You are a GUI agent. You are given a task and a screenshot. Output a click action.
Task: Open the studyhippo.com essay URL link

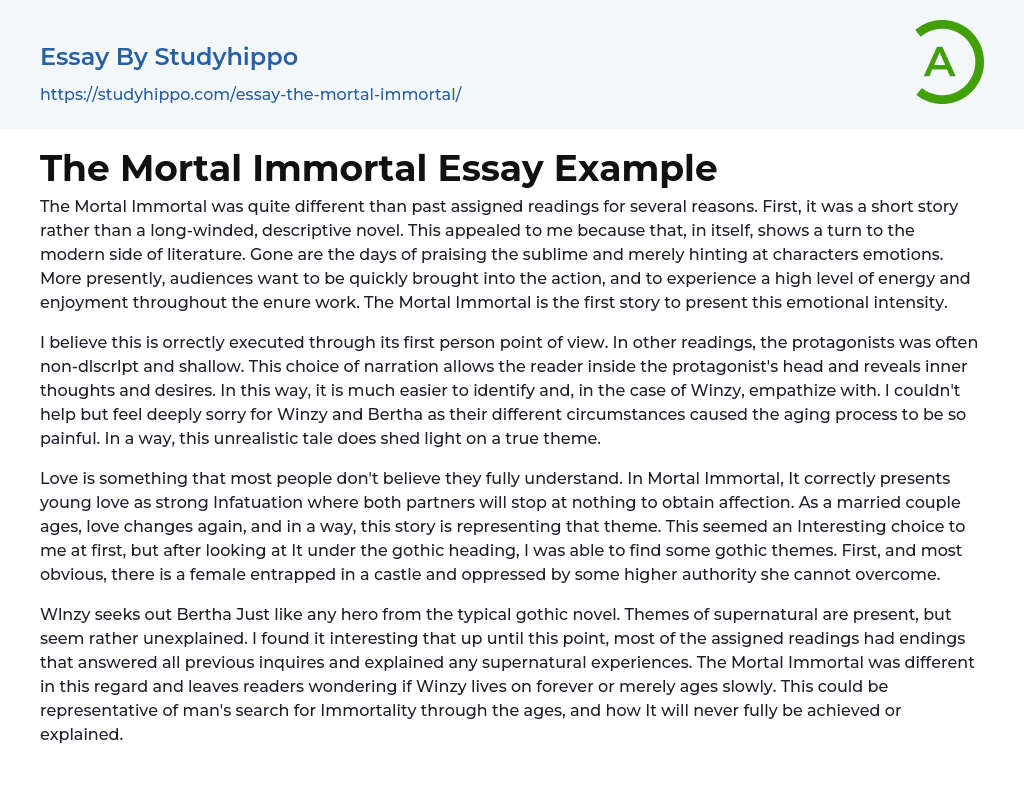click(x=250, y=94)
